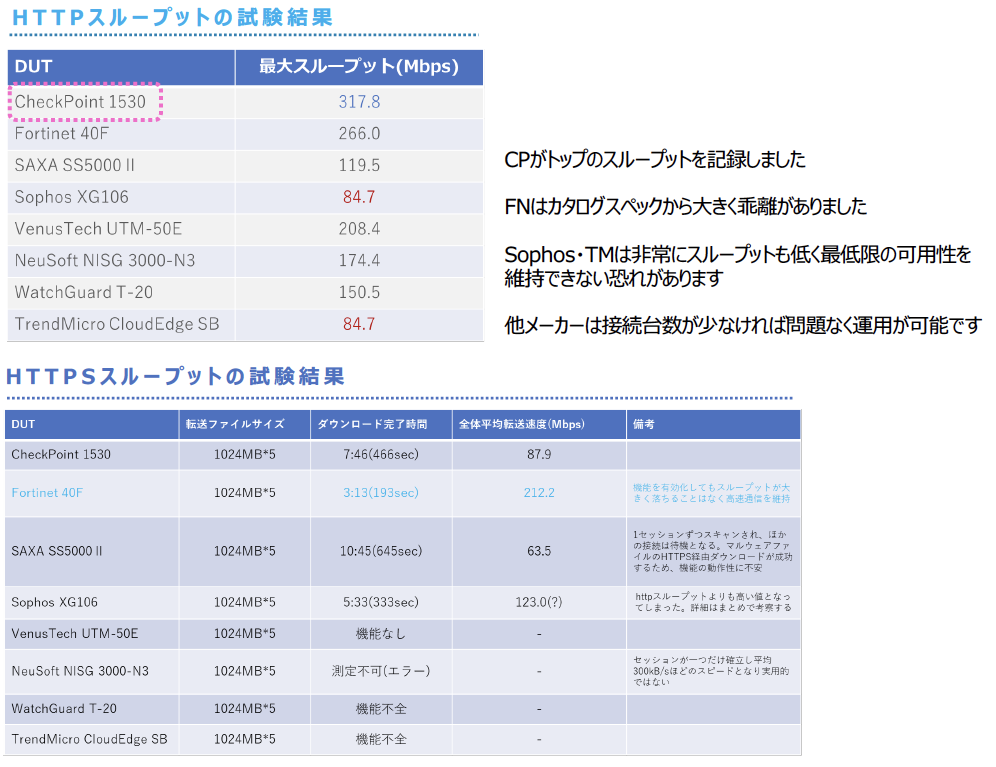Click the 123.0(?) speed value for Sophos
Viewport: 996px width, 767px height.
[539, 602]
